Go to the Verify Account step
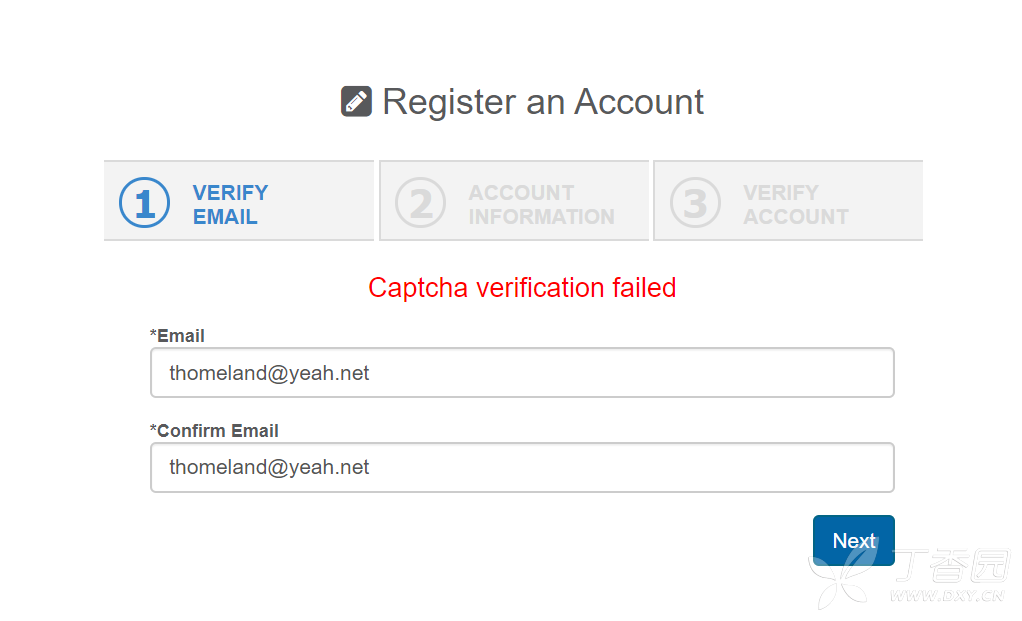This screenshot has height=621, width=1022. 789,201
